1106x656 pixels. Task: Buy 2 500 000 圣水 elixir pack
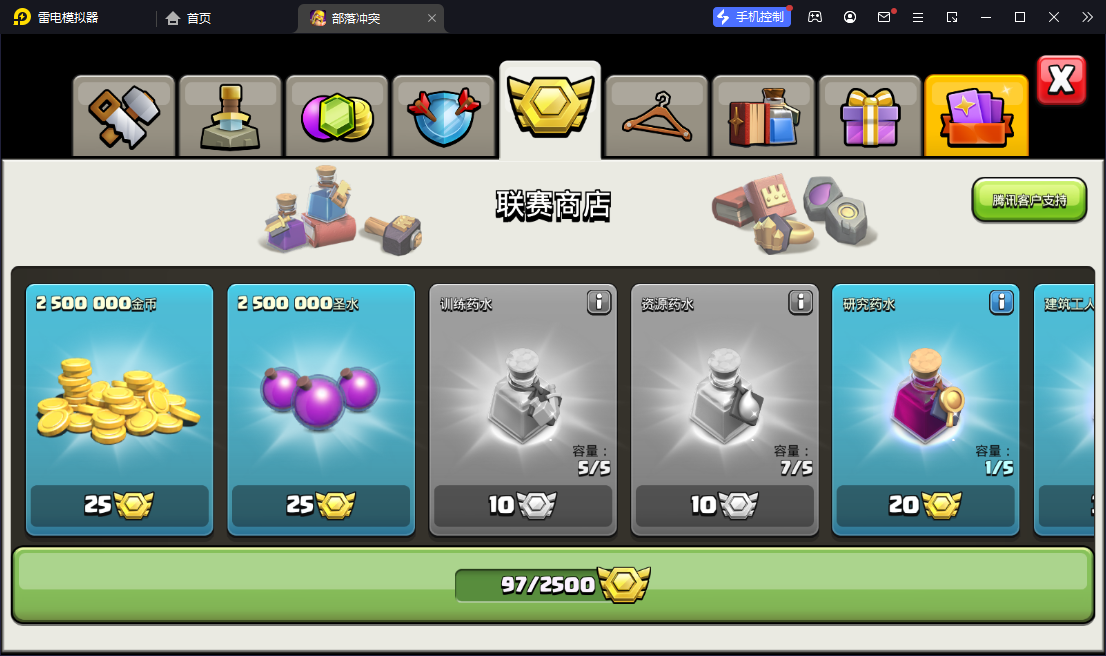(x=321, y=410)
